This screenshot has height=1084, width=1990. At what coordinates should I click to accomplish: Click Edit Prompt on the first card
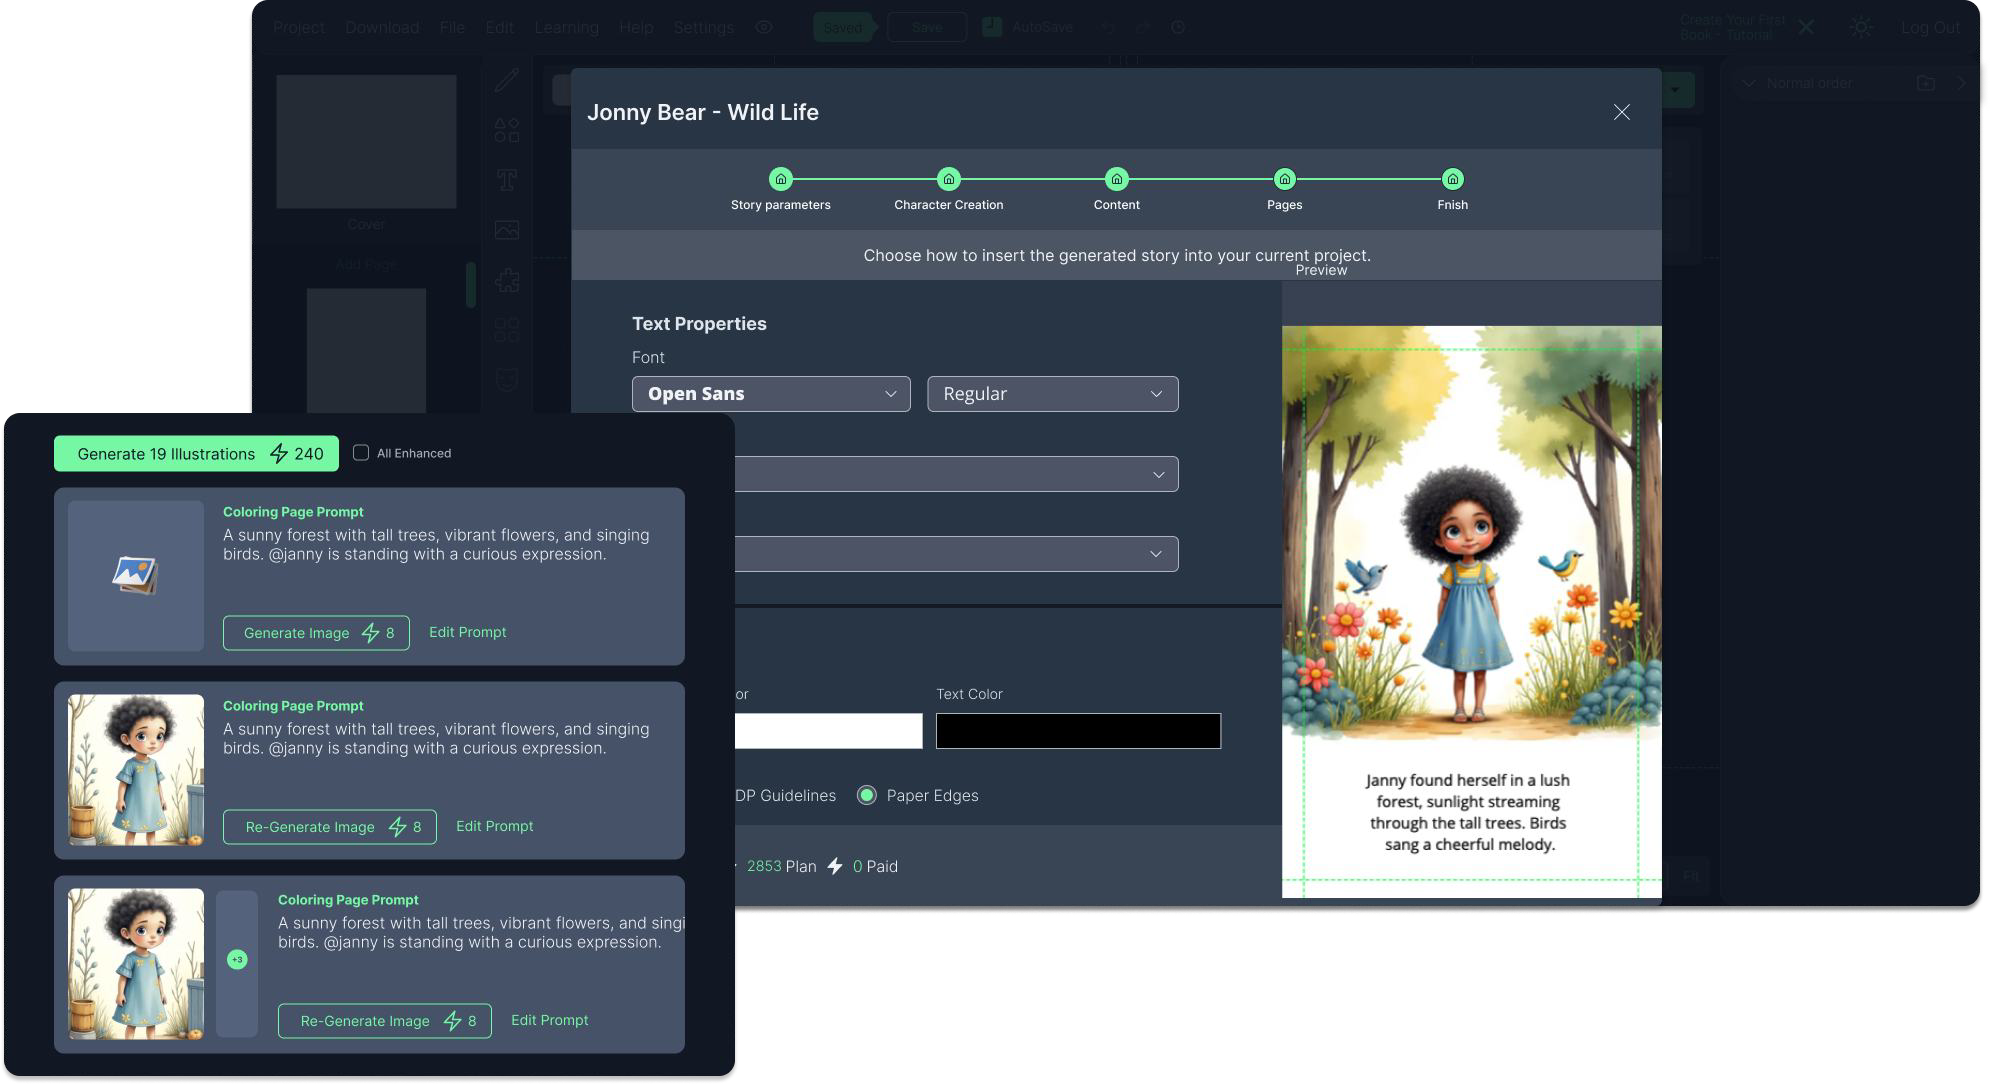pos(467,632)
